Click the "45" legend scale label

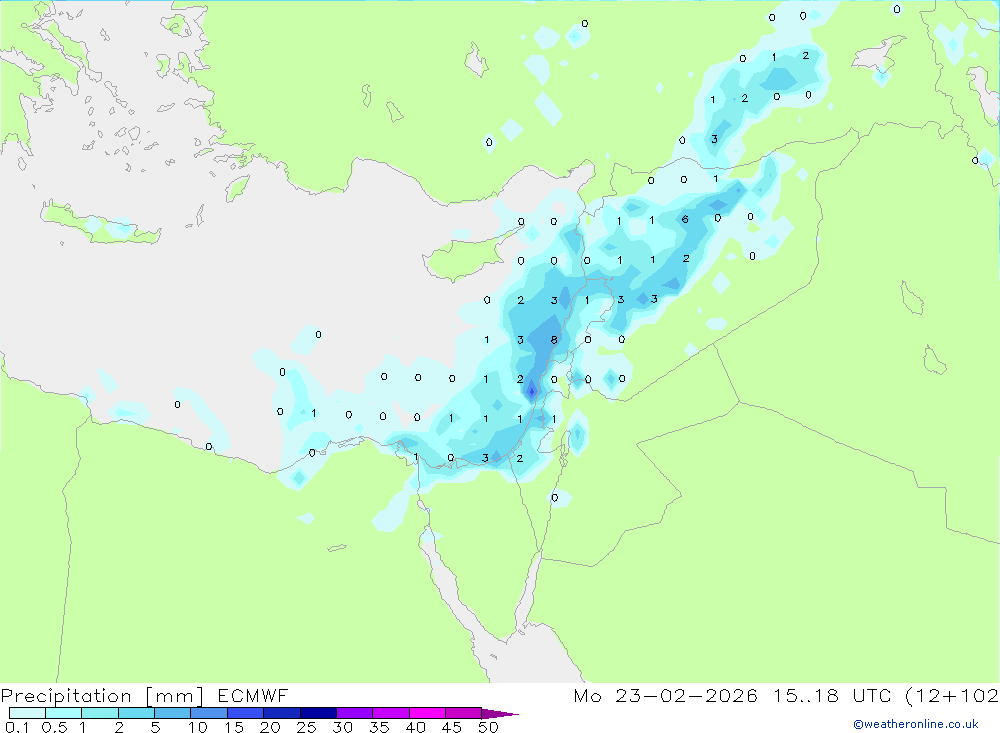(x=452, y=727)
